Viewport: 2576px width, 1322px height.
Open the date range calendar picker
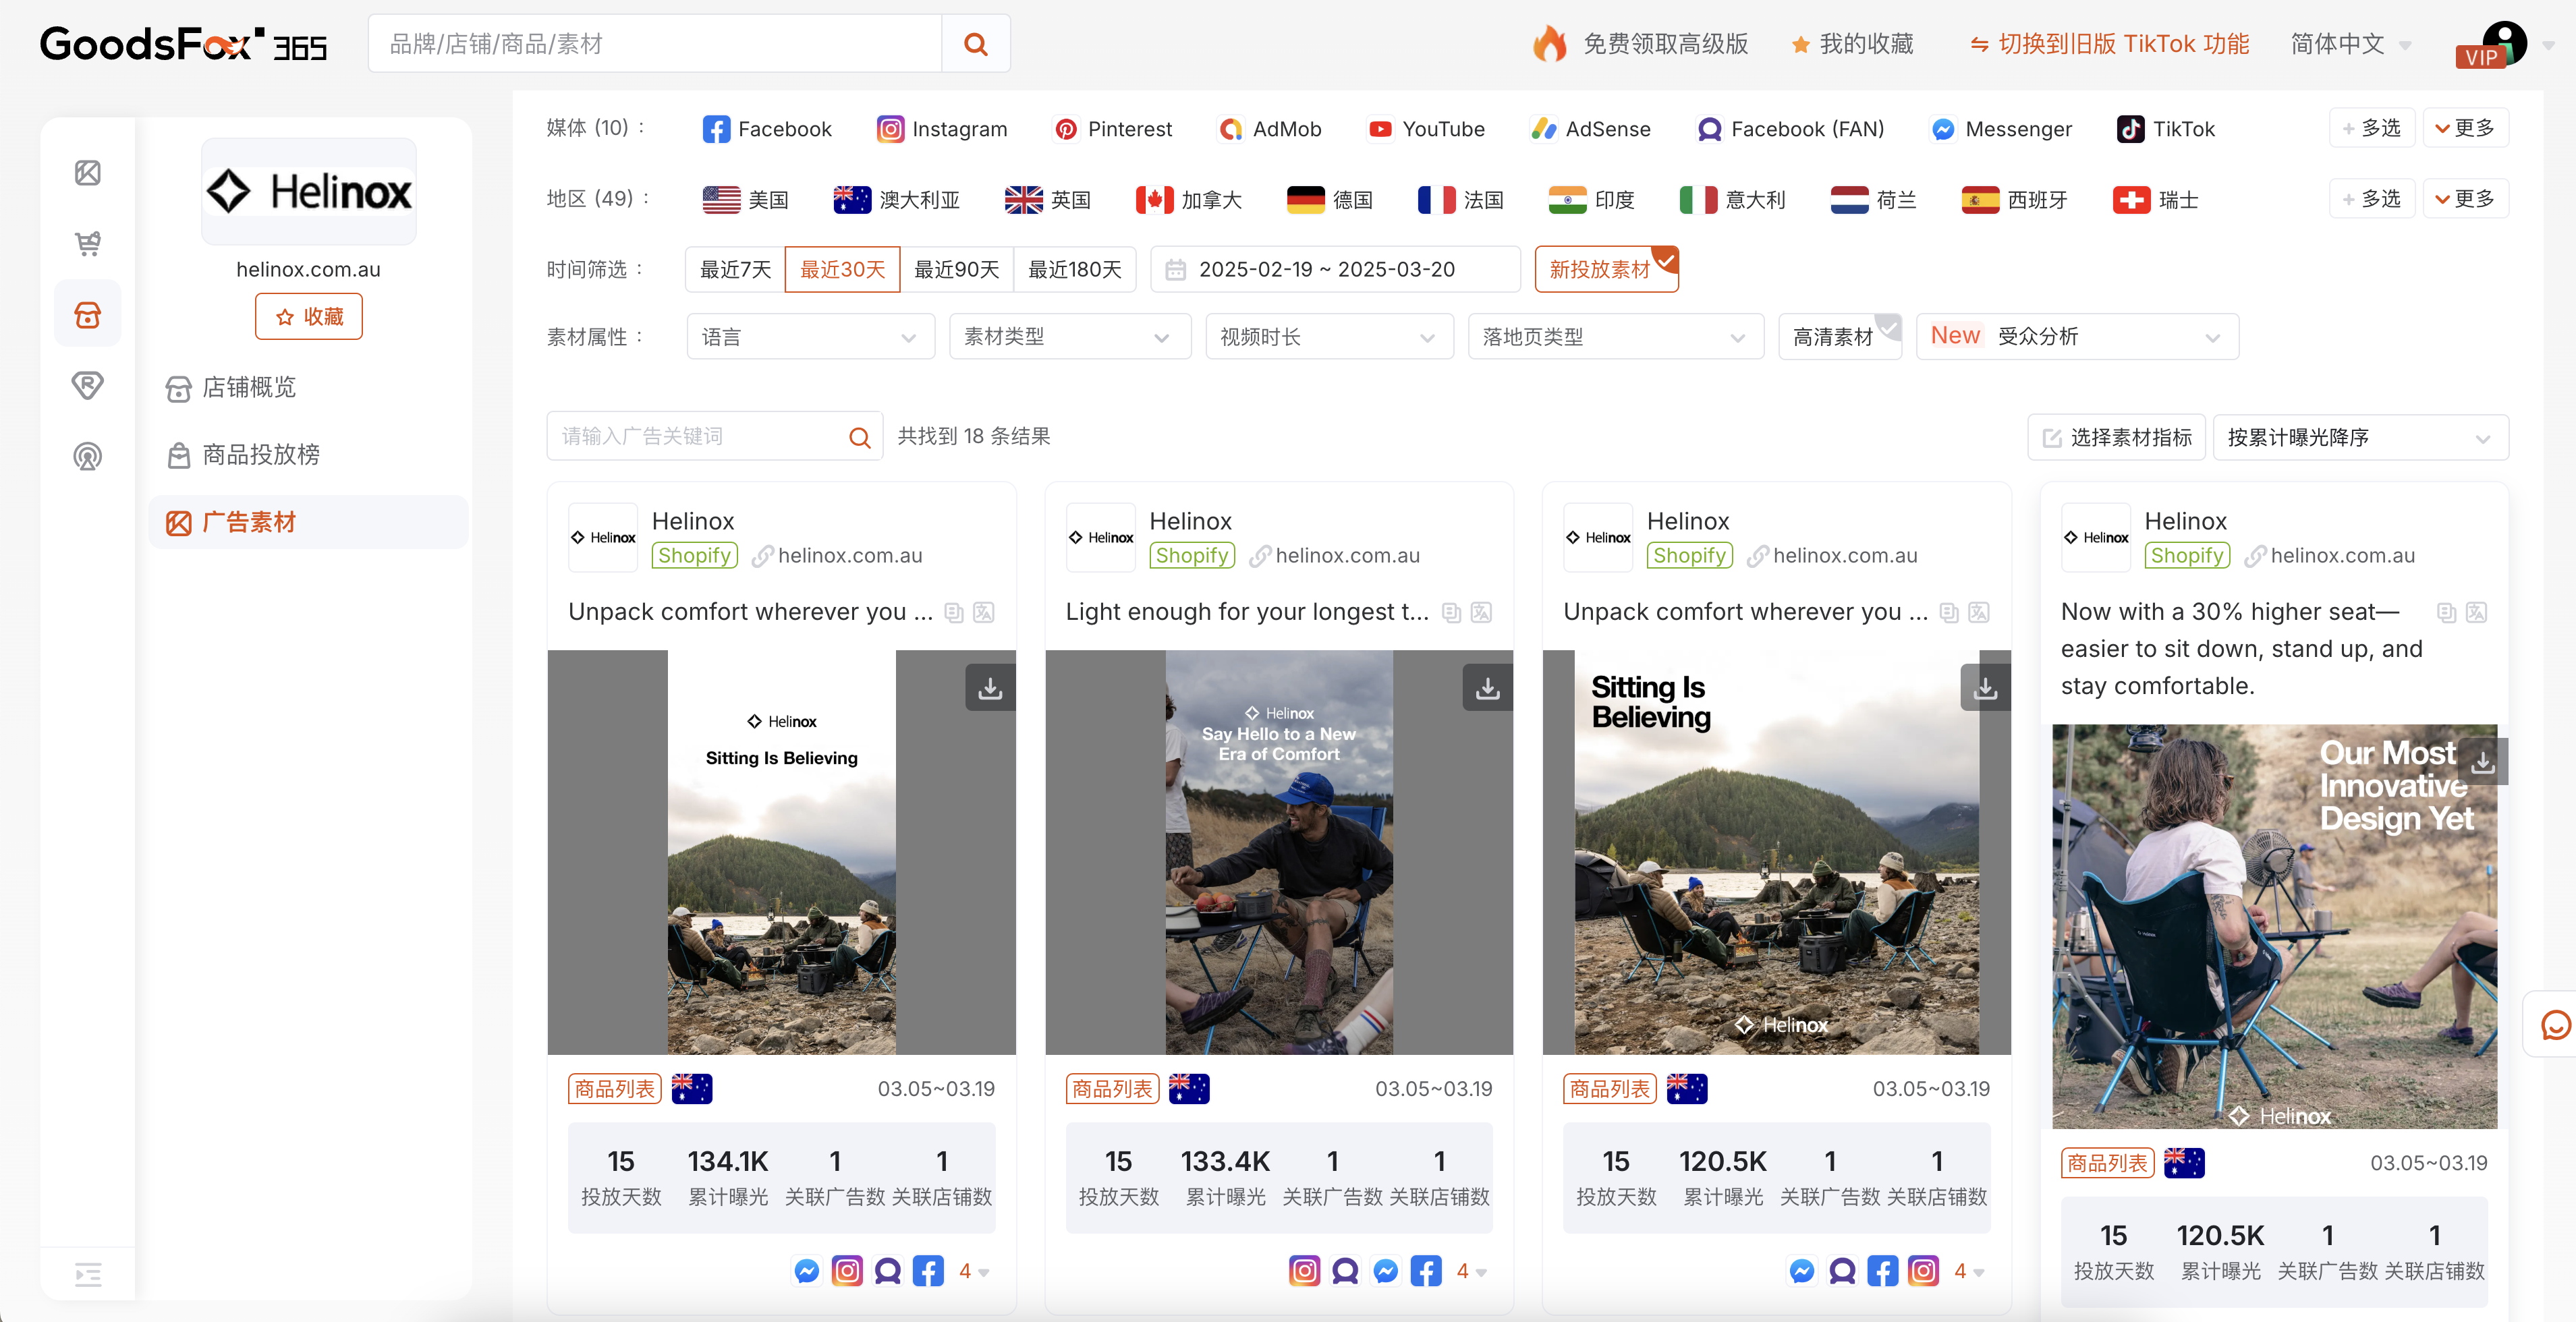[1335, 270]
